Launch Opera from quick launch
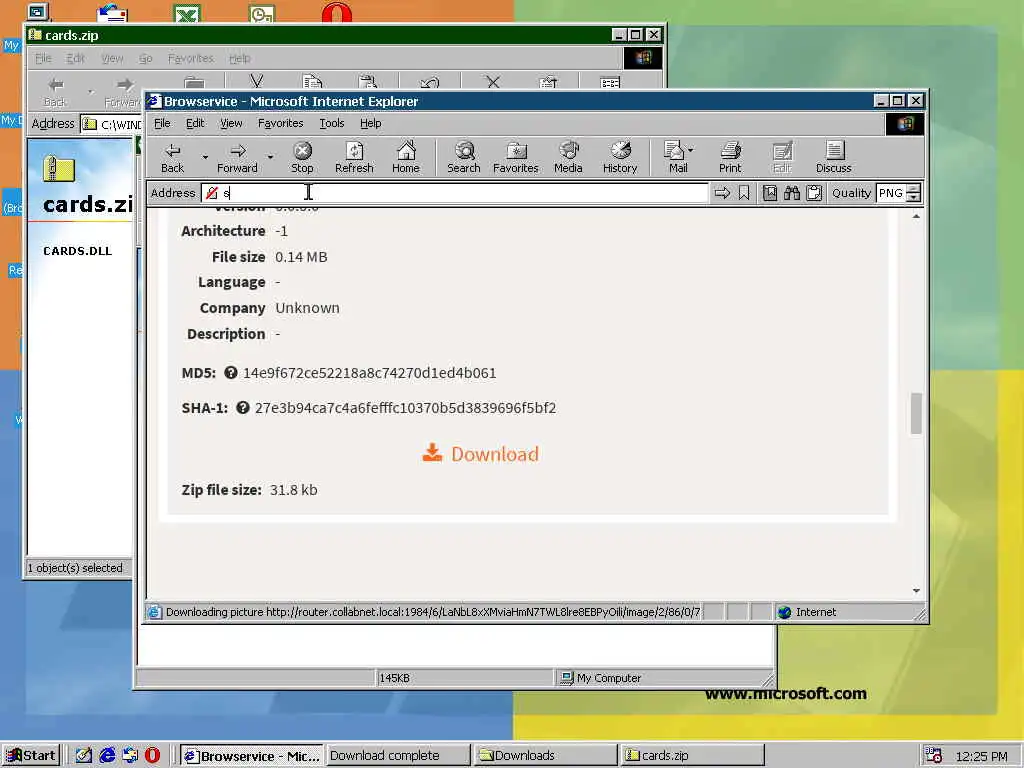The height and width of the screenshot is (768, 1024). [152, 756]
